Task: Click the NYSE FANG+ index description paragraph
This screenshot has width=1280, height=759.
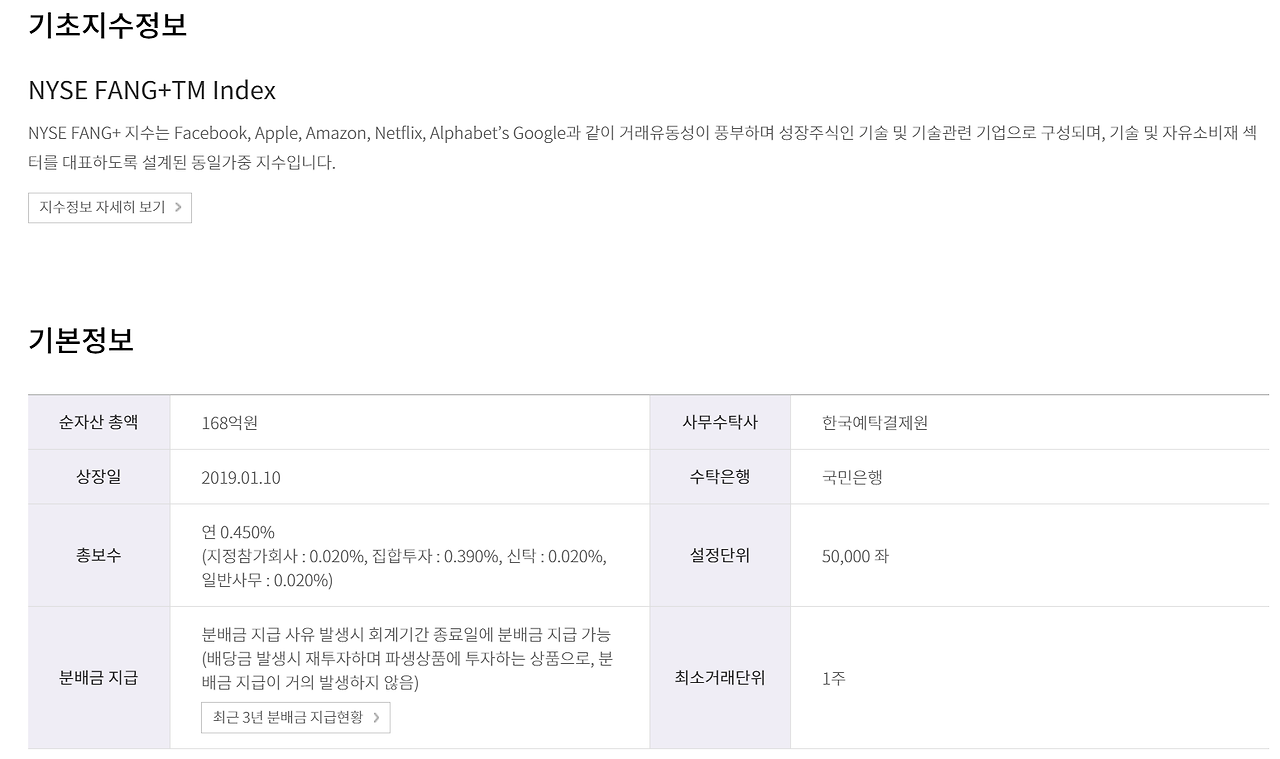Action: 640,147
